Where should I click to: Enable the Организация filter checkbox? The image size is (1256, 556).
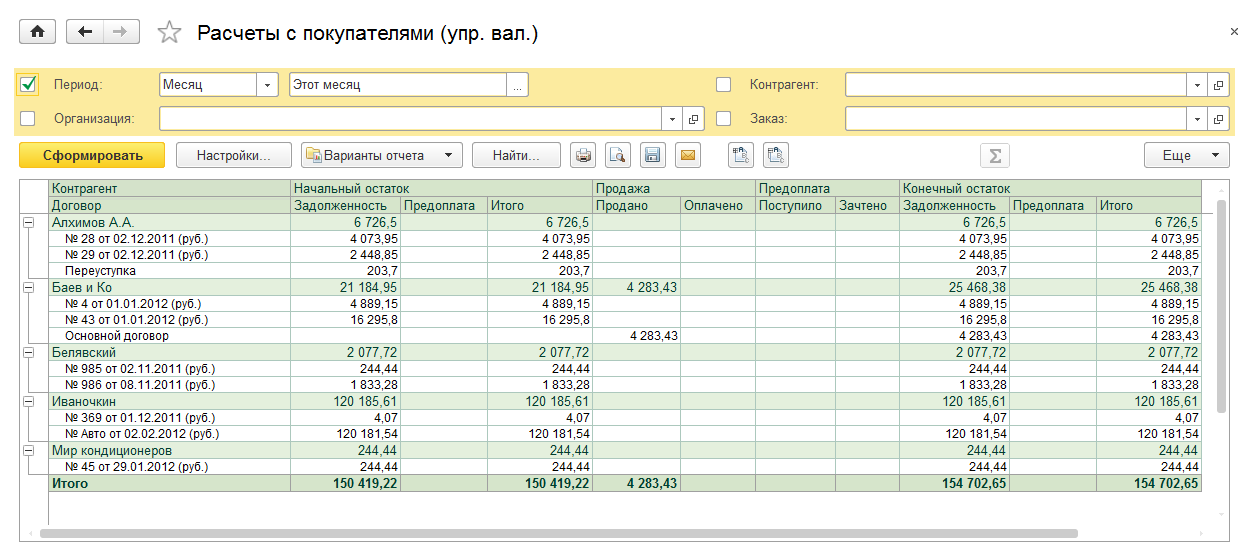point(28,119)
